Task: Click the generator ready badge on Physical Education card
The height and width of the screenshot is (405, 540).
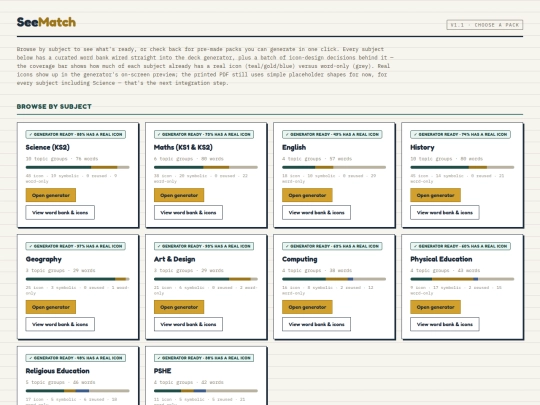Action: 460,246
